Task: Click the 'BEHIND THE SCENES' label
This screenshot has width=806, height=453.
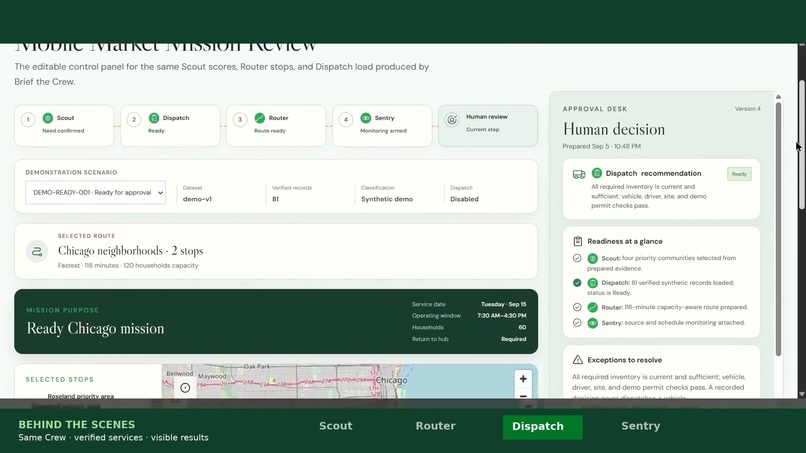Action: click(77, 424)
